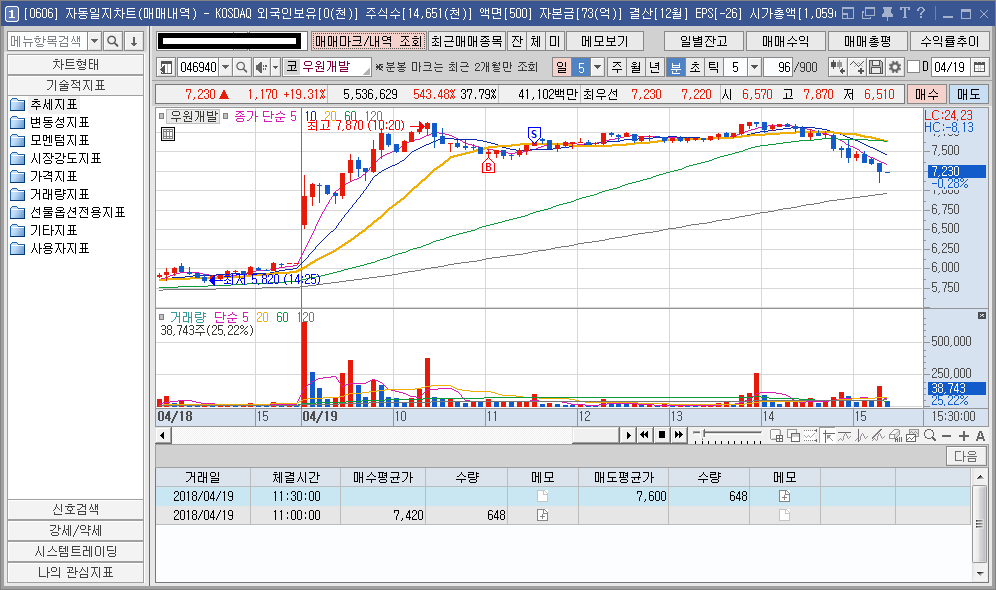Viewport: 996px width, 590px height.
Task: Expand the 변동성지표 folder
Action: coord(50,122)
